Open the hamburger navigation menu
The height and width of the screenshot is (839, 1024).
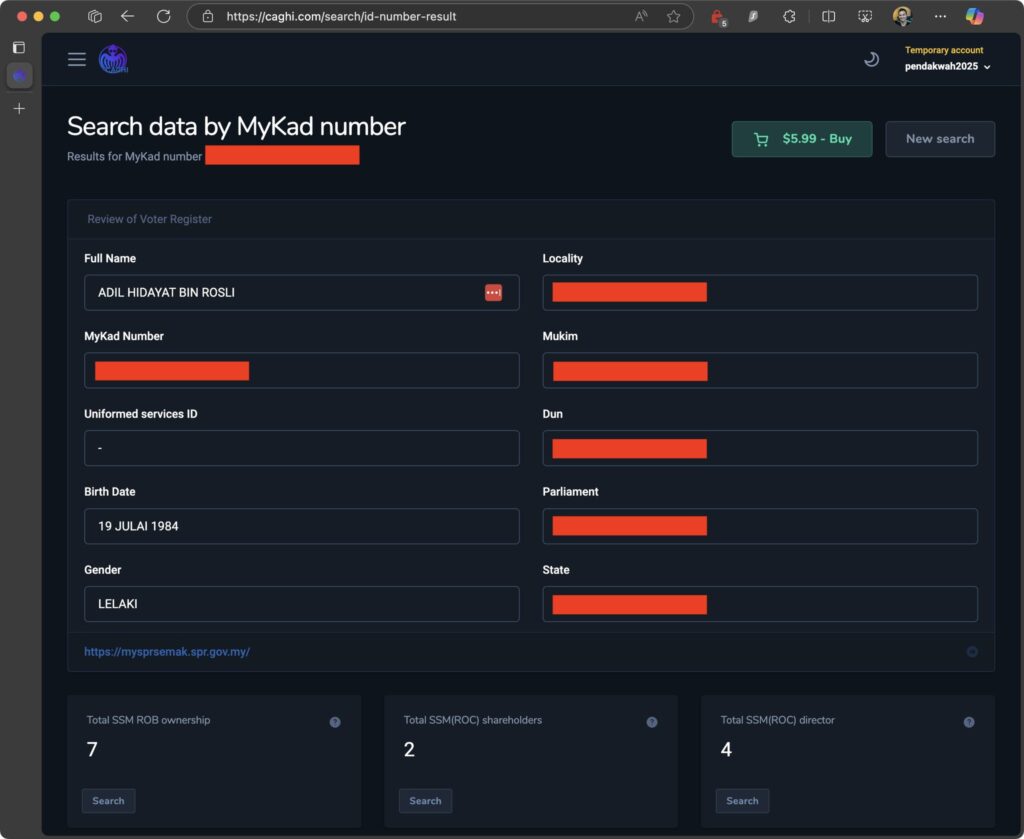tap(77, 60)
